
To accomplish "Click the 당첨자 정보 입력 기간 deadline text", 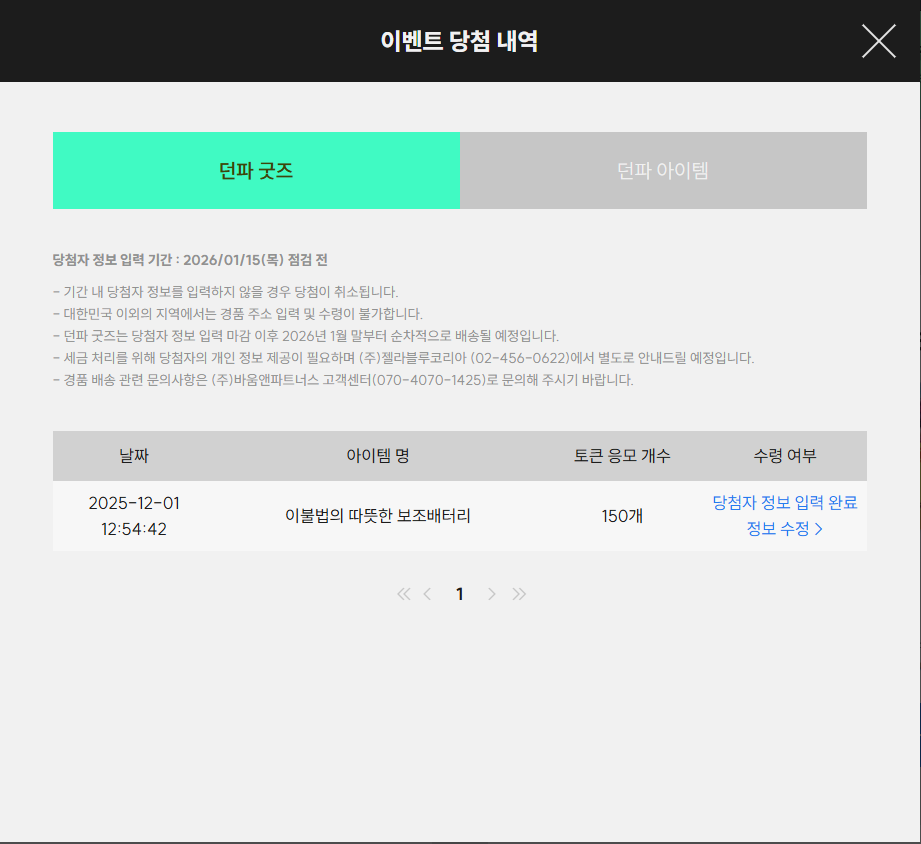I will point(190,260).
